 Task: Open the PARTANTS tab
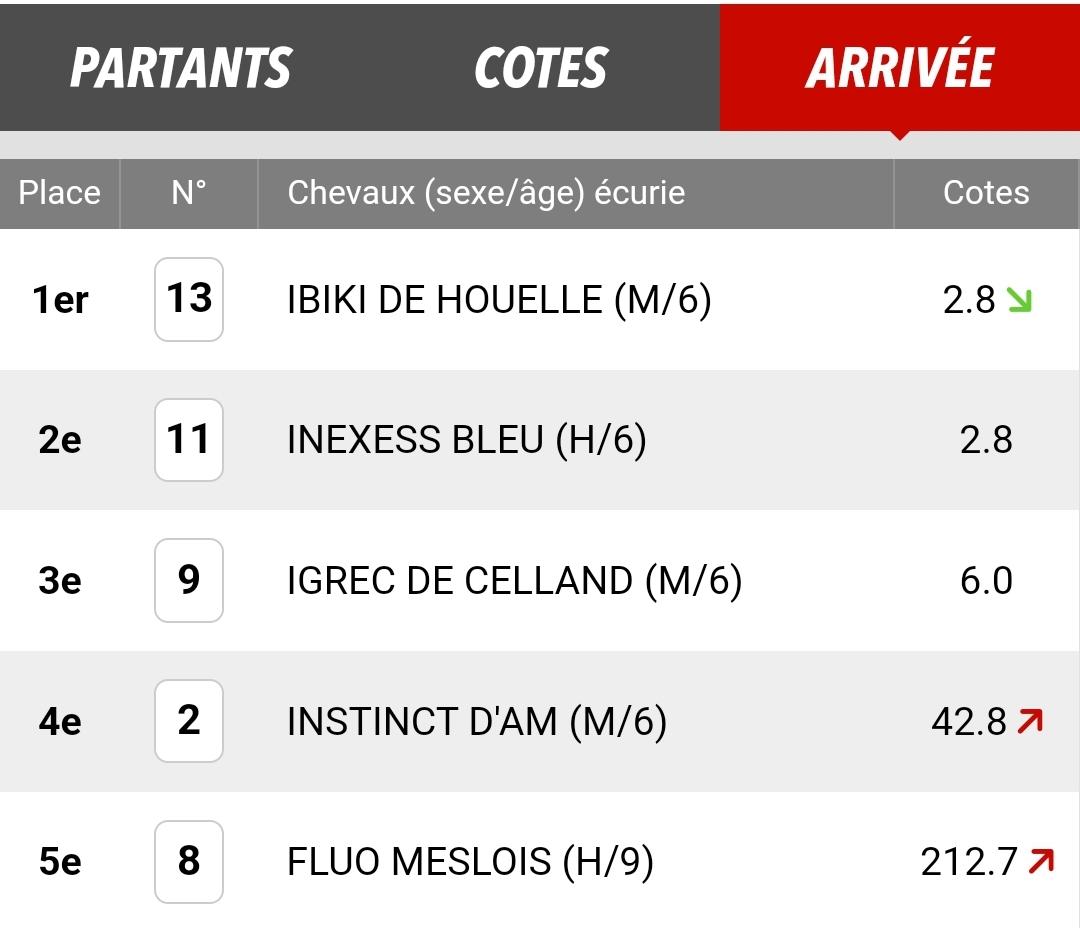pyautogui.click(x=181, y=68)
